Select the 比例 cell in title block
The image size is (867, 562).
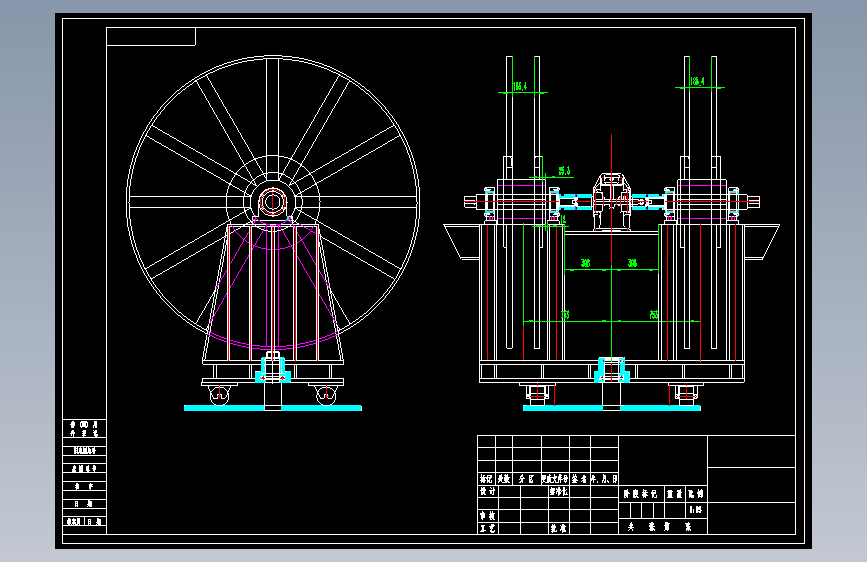[696, 493]
